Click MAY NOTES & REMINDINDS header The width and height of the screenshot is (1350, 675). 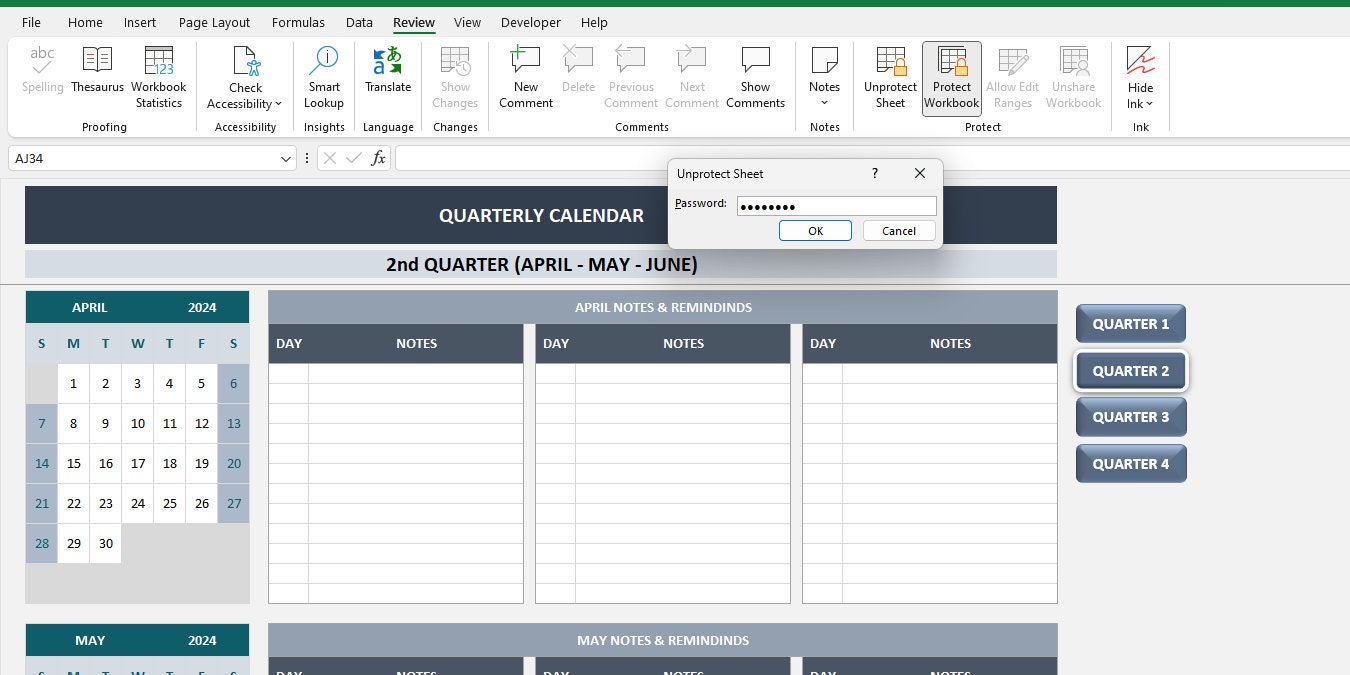[x=663, y=640]
